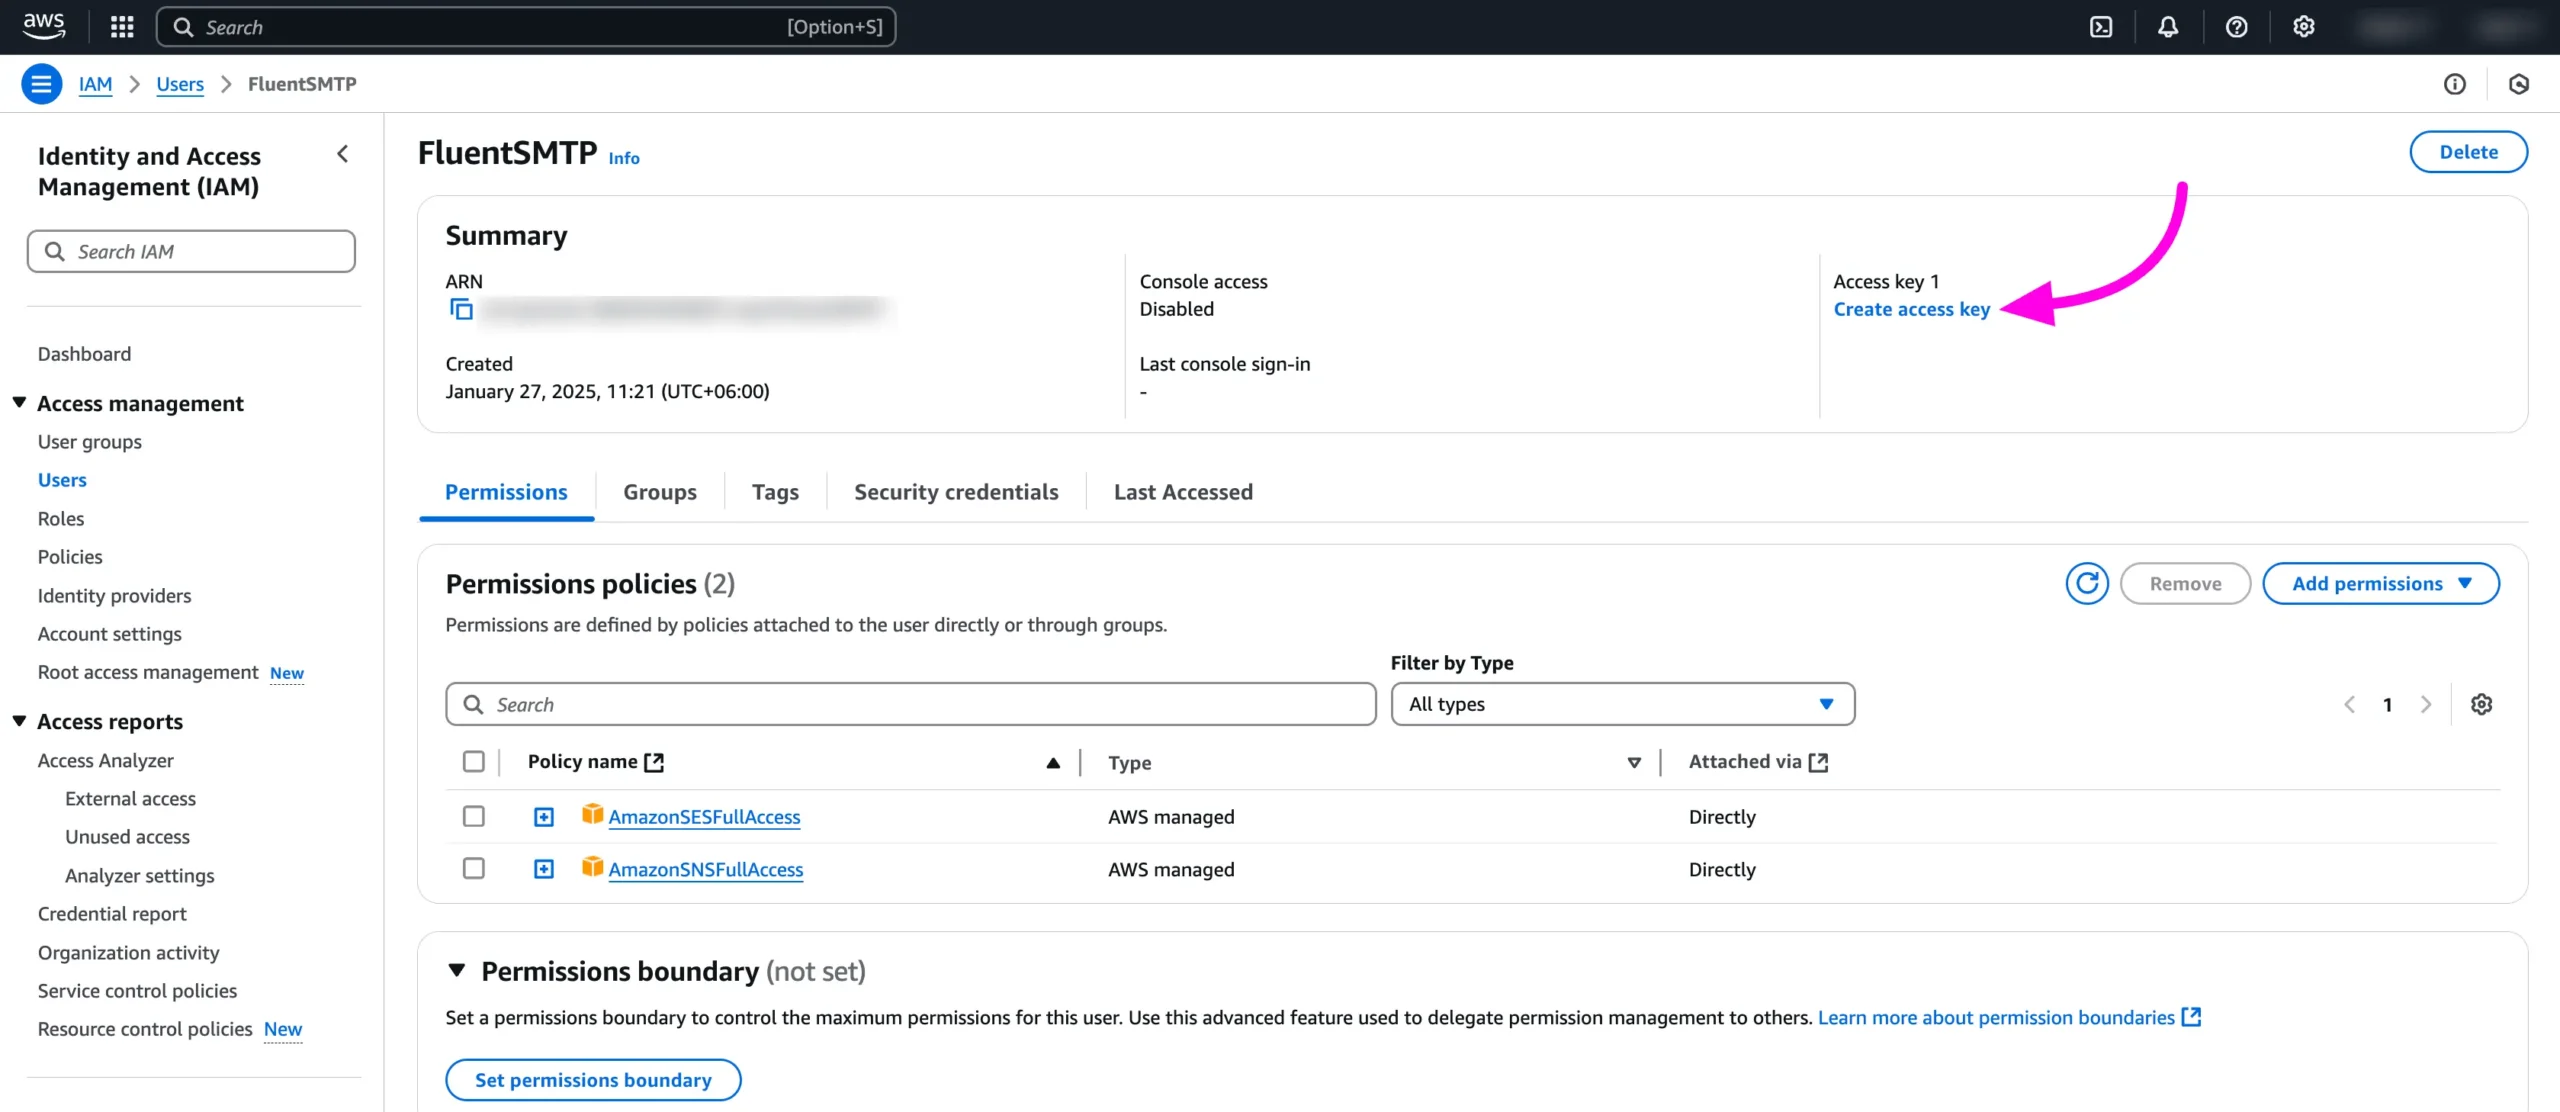Click the Users breadcrumb link
The width and height of the screenshot is (2560, 1112).
[180, 84]
